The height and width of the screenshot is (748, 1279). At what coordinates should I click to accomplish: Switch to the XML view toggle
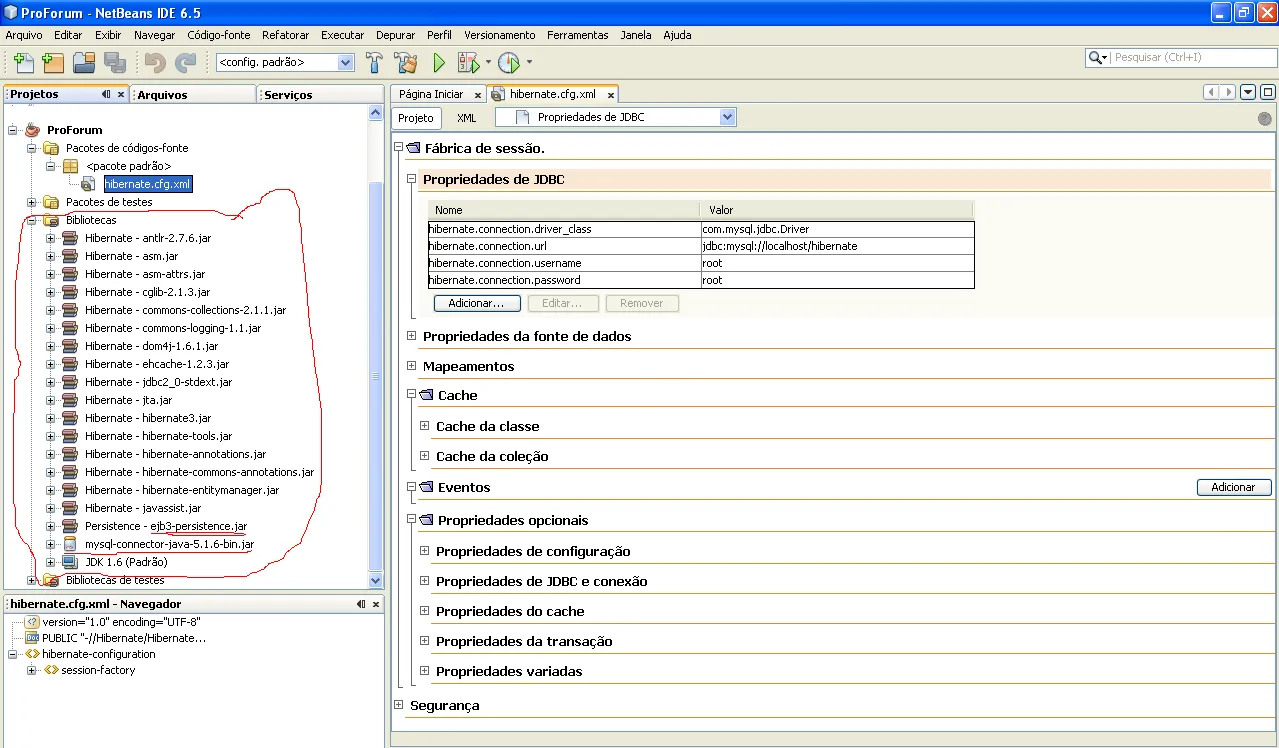pyautogui.click(x=466, y=118)
